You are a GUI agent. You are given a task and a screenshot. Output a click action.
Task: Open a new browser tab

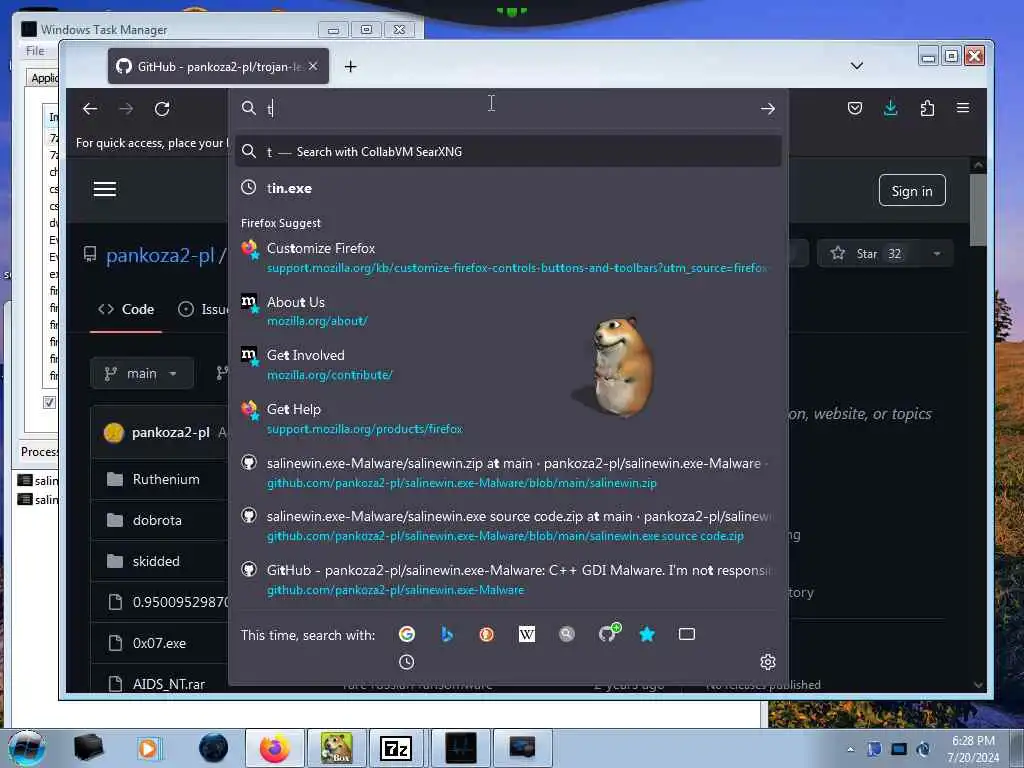[351, 67]
